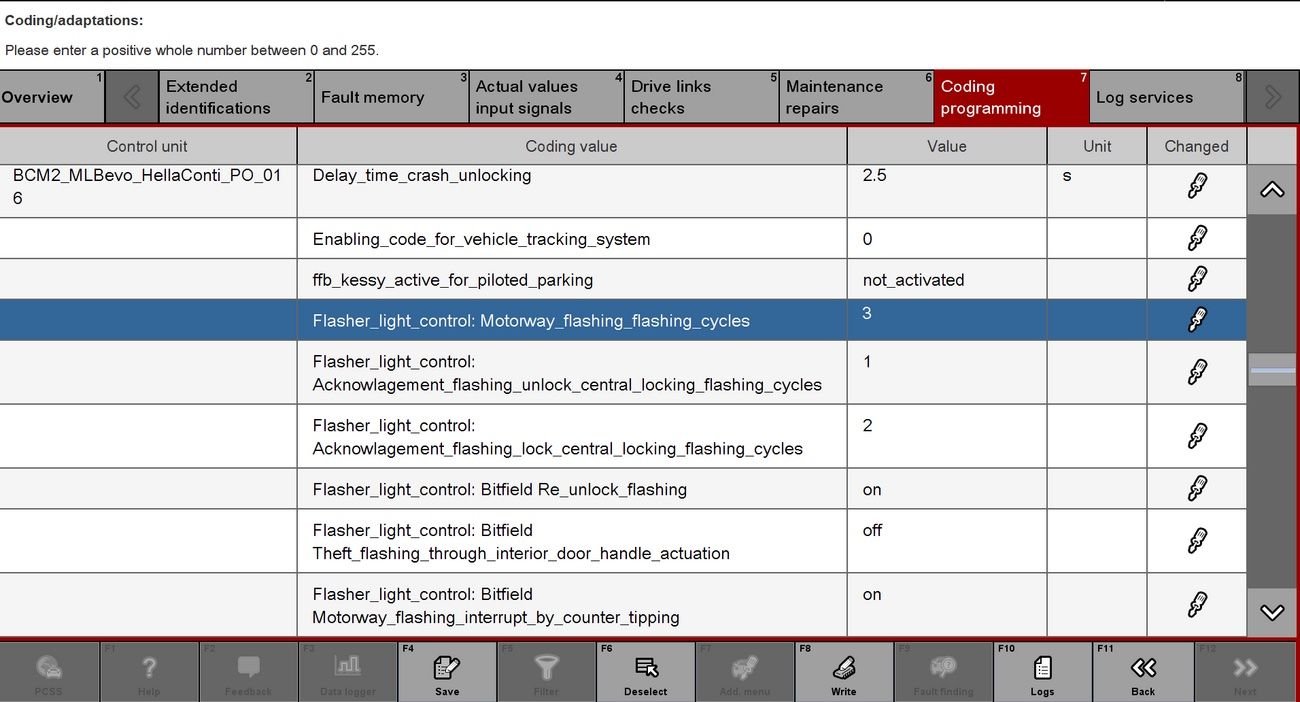1300x702 pixels.
Task: Click wrench icon for ffb_kessy_active_for_piloted_parking row
Action: (1196, 279)
